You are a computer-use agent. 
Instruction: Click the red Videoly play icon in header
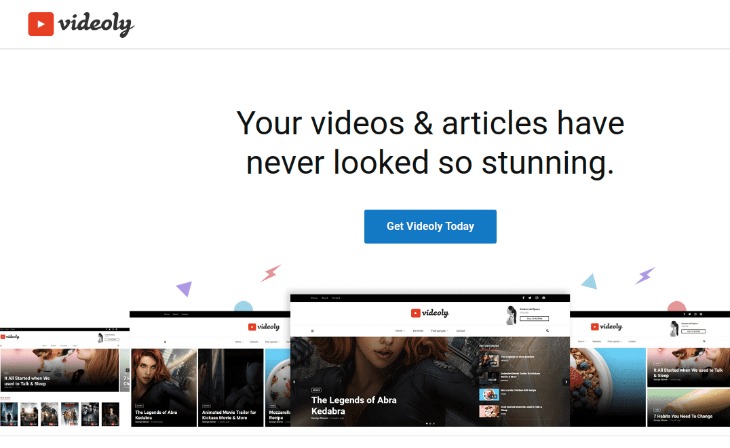click(41, 24)
